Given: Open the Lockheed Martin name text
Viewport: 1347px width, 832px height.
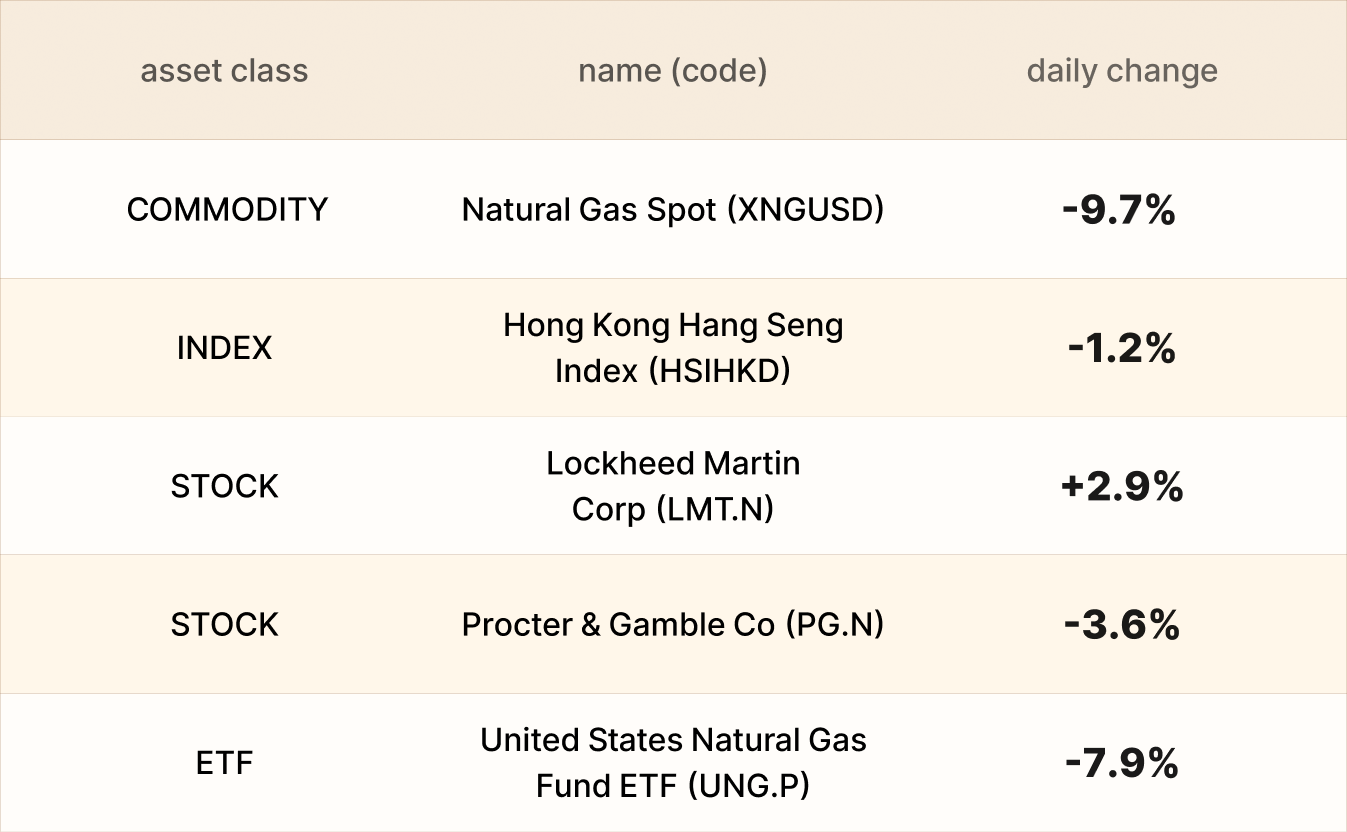Looking at the screenshot, I should click(673, 463).
